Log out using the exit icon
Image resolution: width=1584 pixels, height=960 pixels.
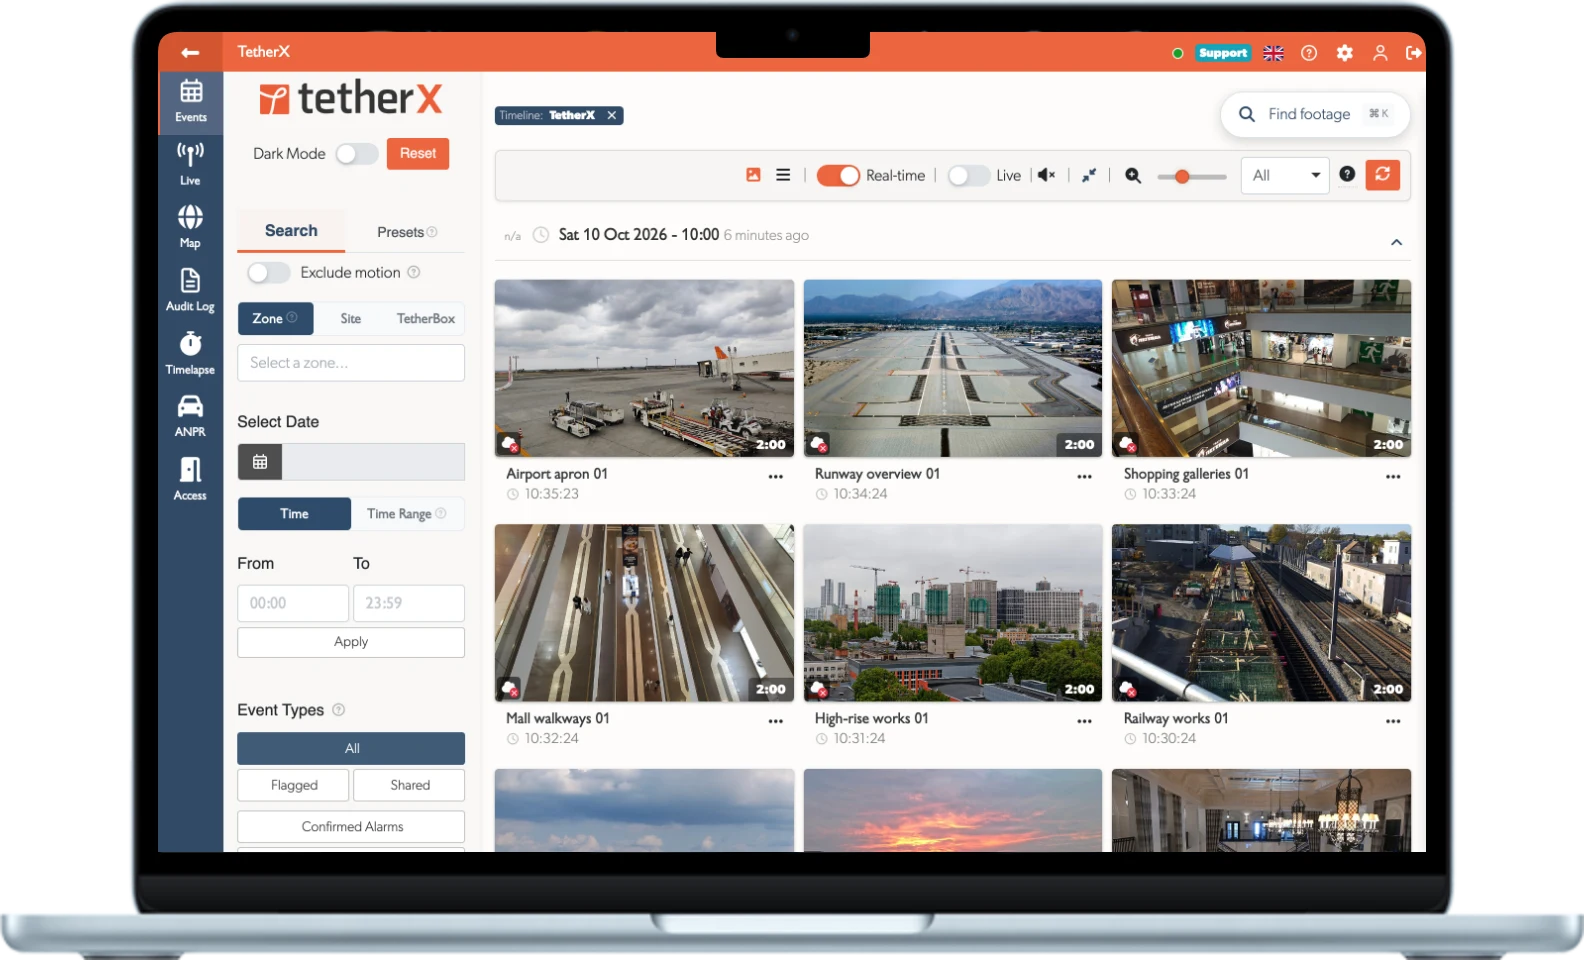(1413, 53)
